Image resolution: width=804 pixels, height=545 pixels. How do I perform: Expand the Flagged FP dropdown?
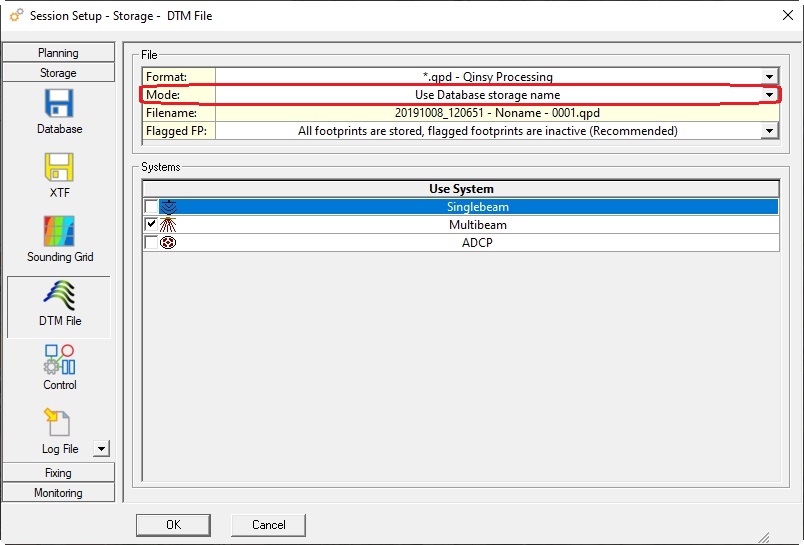769,131
